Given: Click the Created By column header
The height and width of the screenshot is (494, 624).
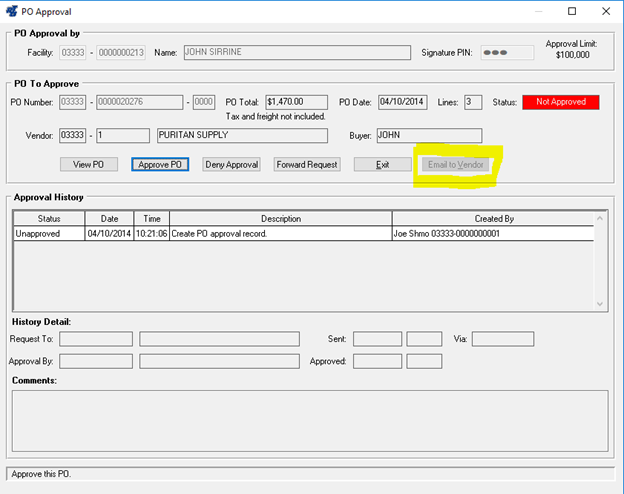Looking at the screenshot, I should coord(493,218).
